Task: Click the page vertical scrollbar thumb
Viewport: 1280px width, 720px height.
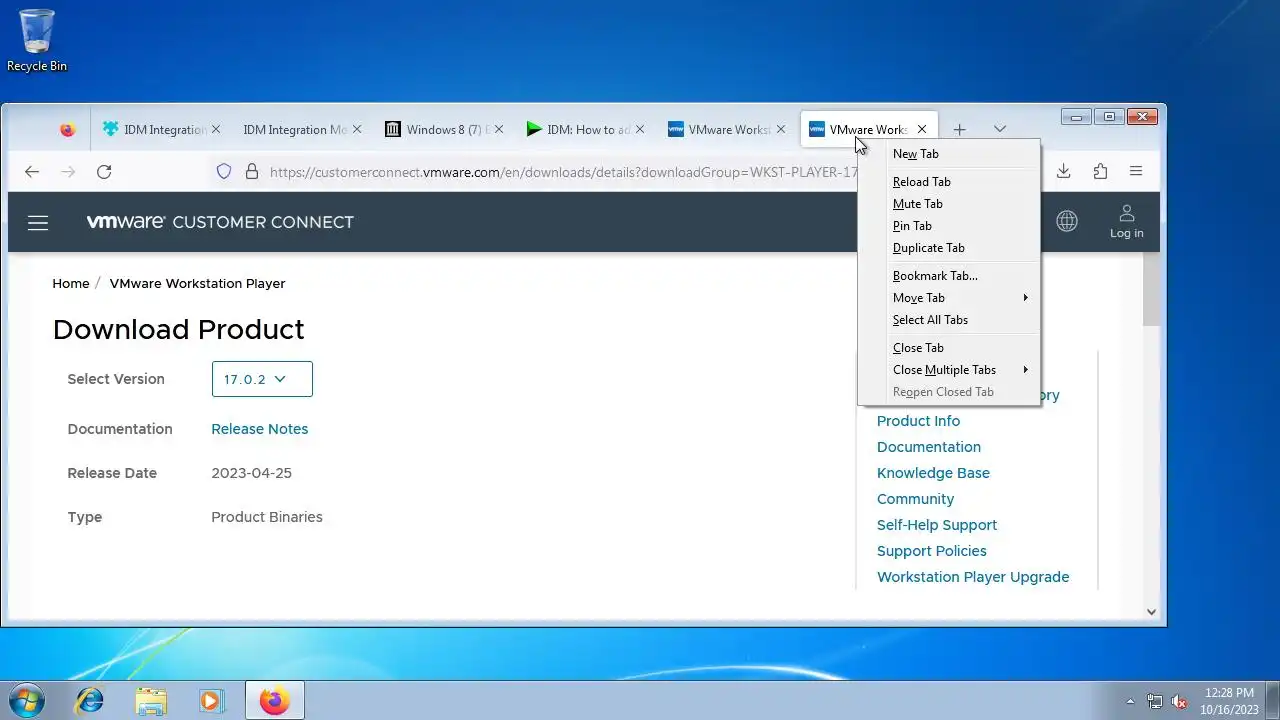Action: coord(1151,288)
